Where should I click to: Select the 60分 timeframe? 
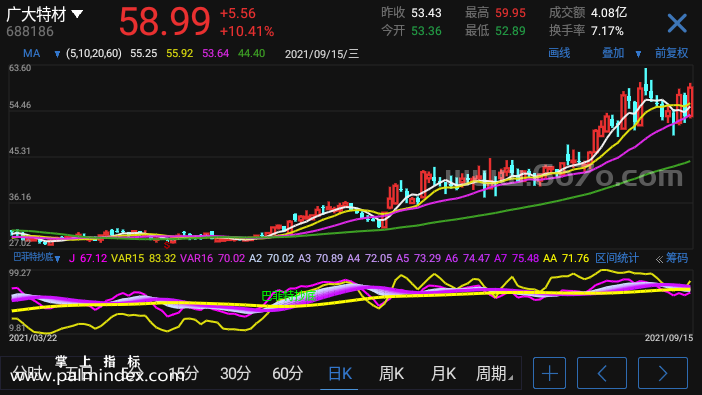click(287, 373)
